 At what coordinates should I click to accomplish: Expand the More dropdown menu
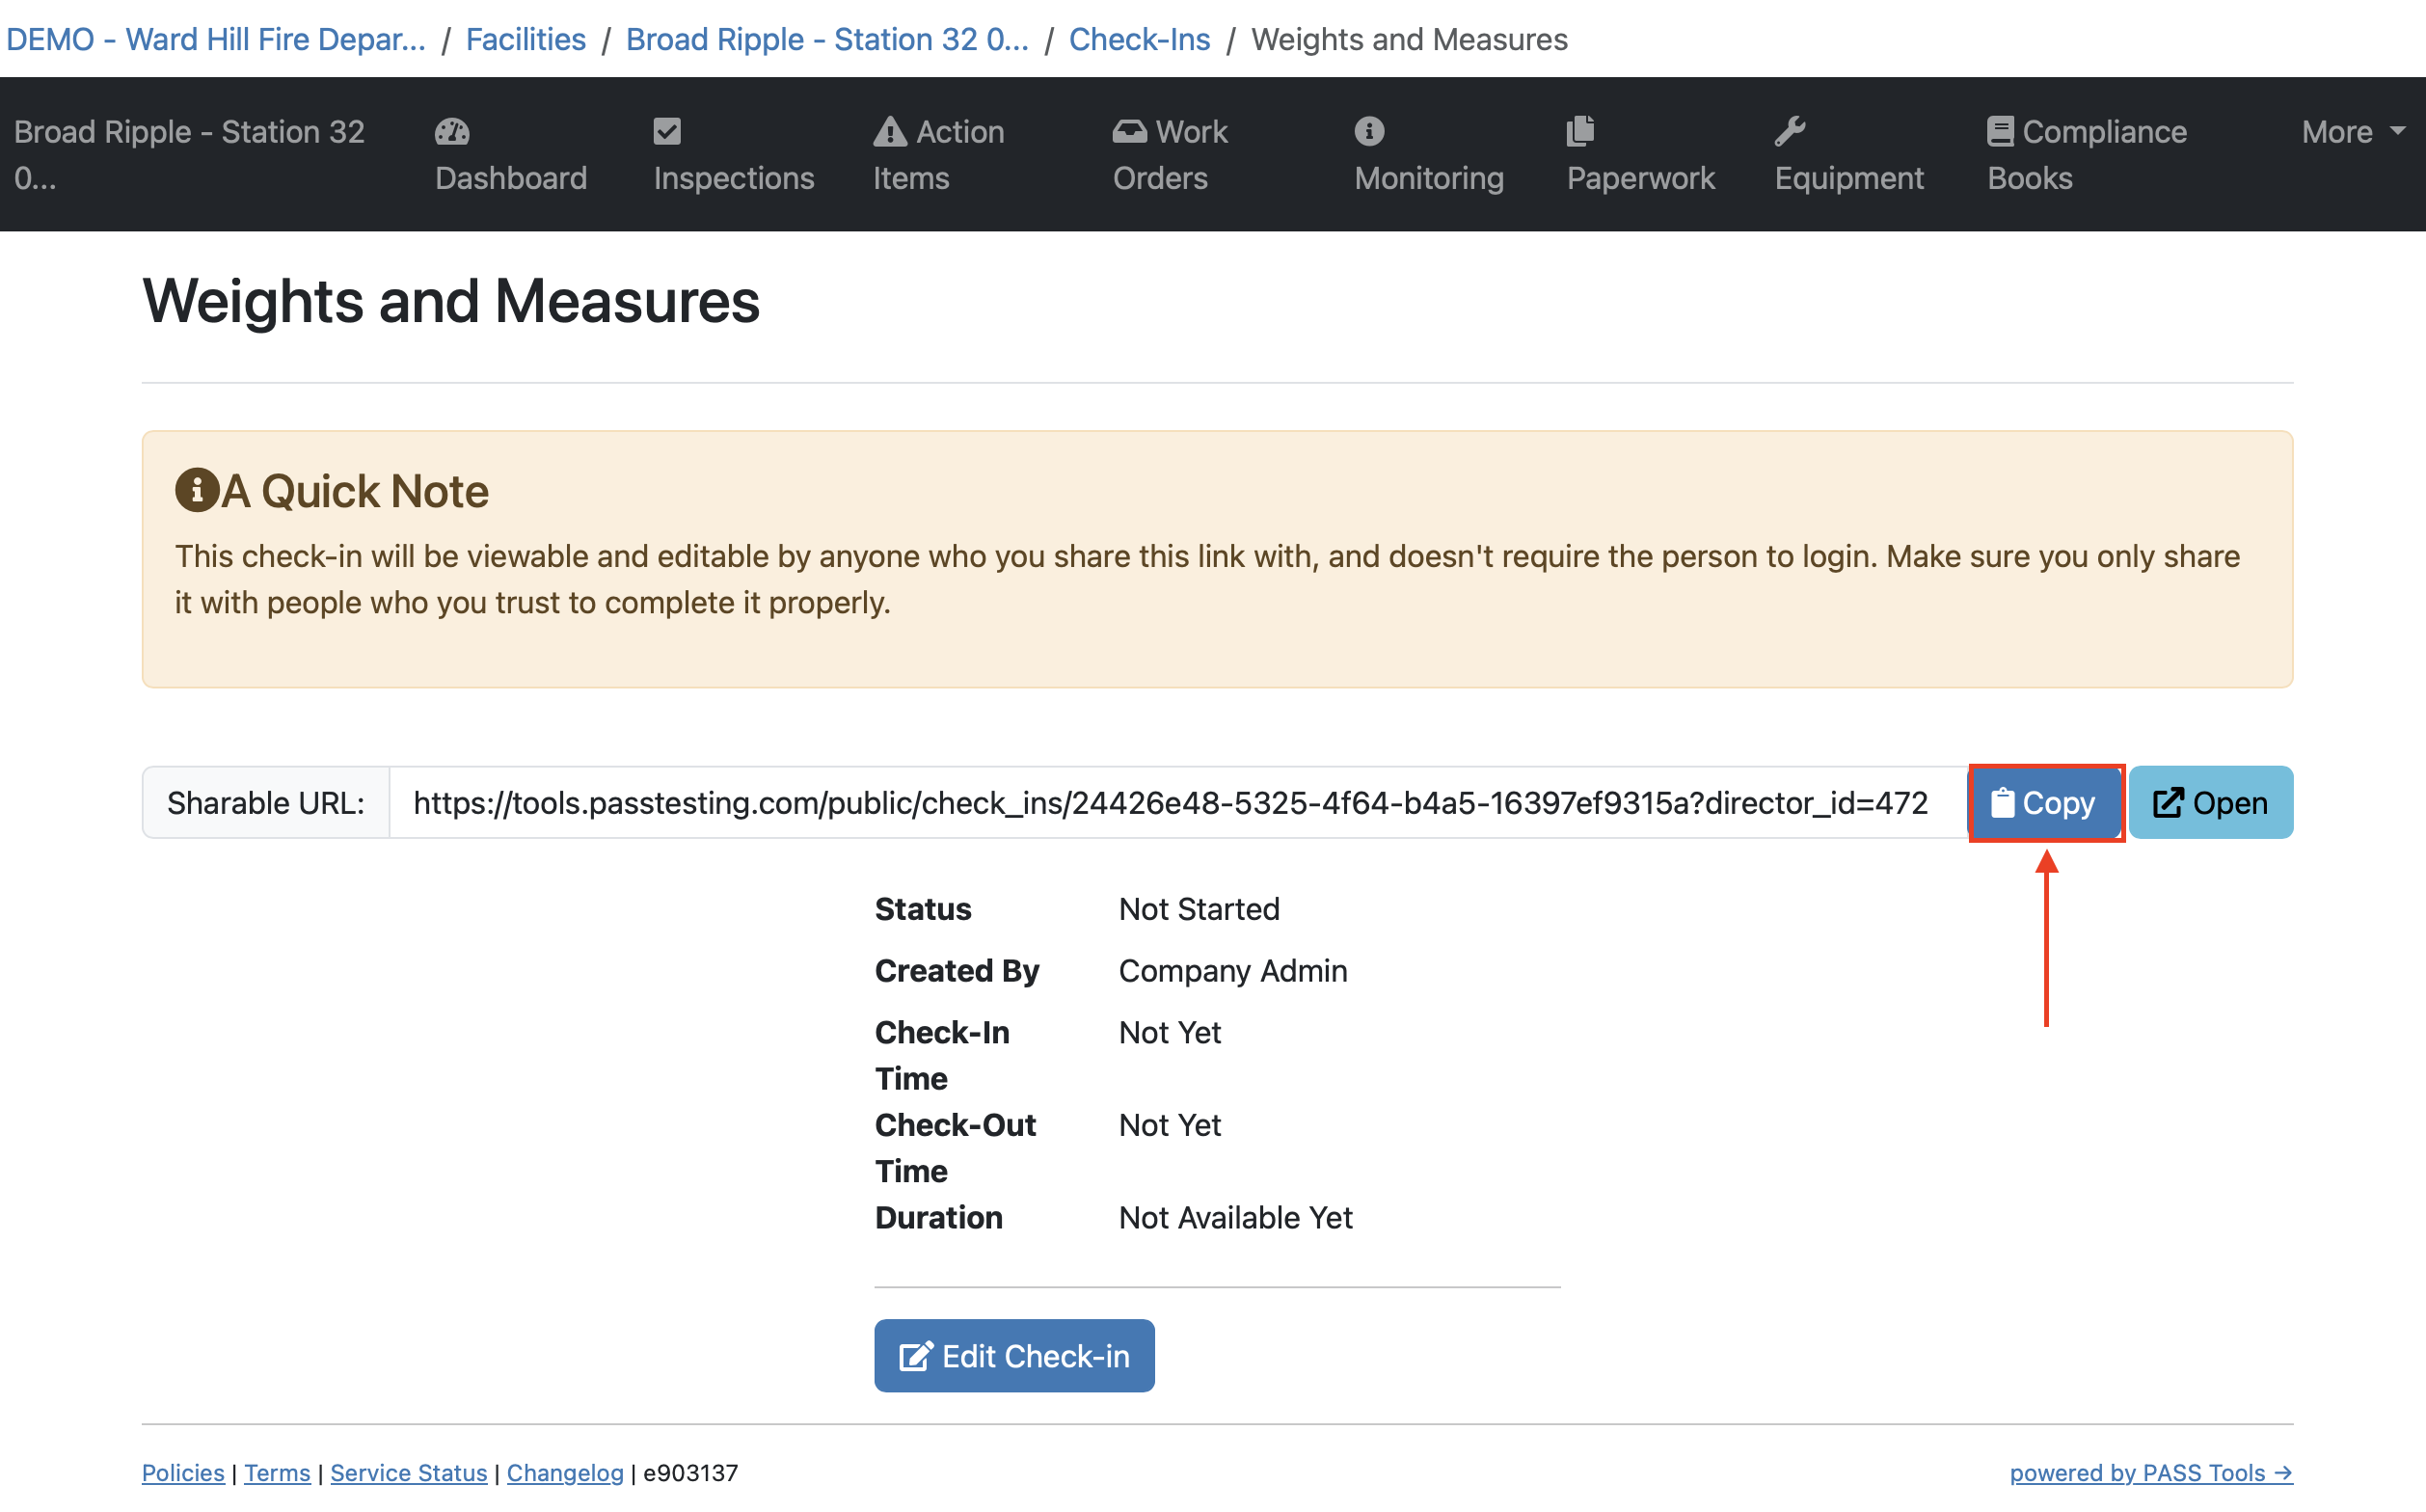tap(2351, 132)
